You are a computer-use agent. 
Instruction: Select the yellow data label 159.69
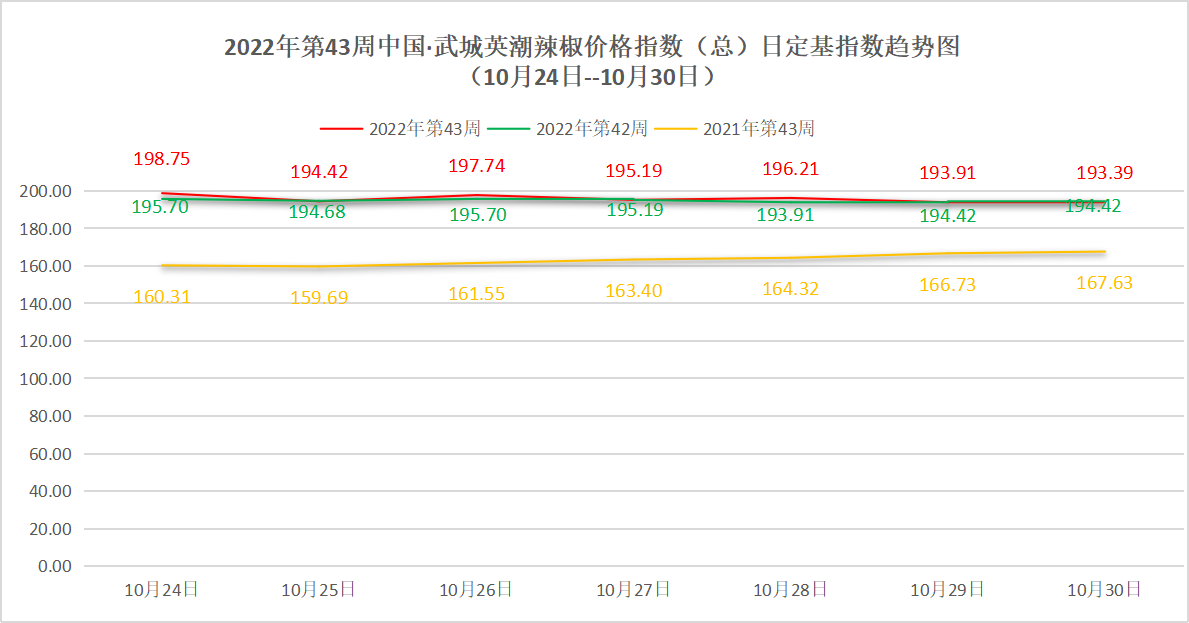318,298
